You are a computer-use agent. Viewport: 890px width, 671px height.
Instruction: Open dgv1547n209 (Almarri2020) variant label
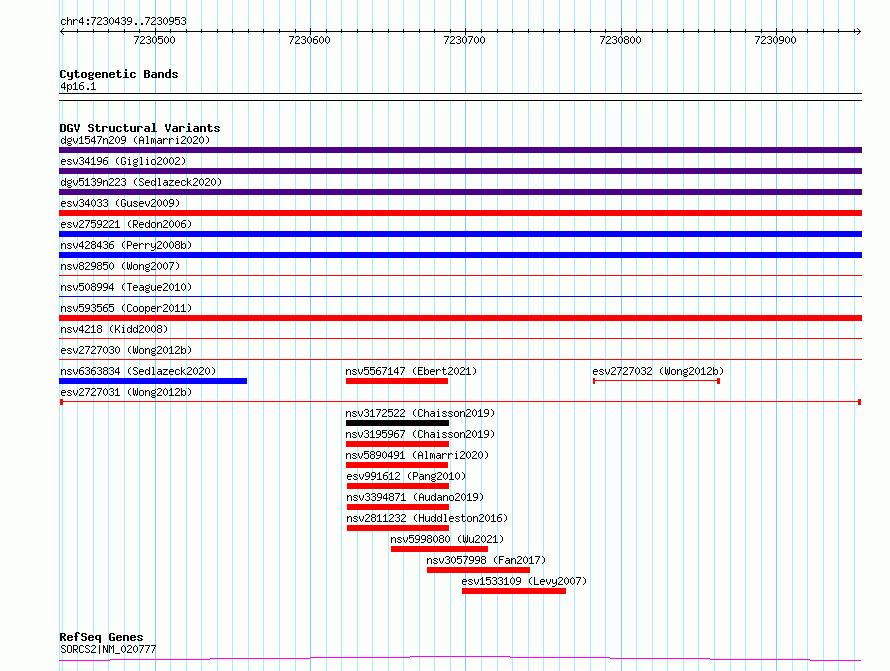pyautogui.click(x=135, y=140)
